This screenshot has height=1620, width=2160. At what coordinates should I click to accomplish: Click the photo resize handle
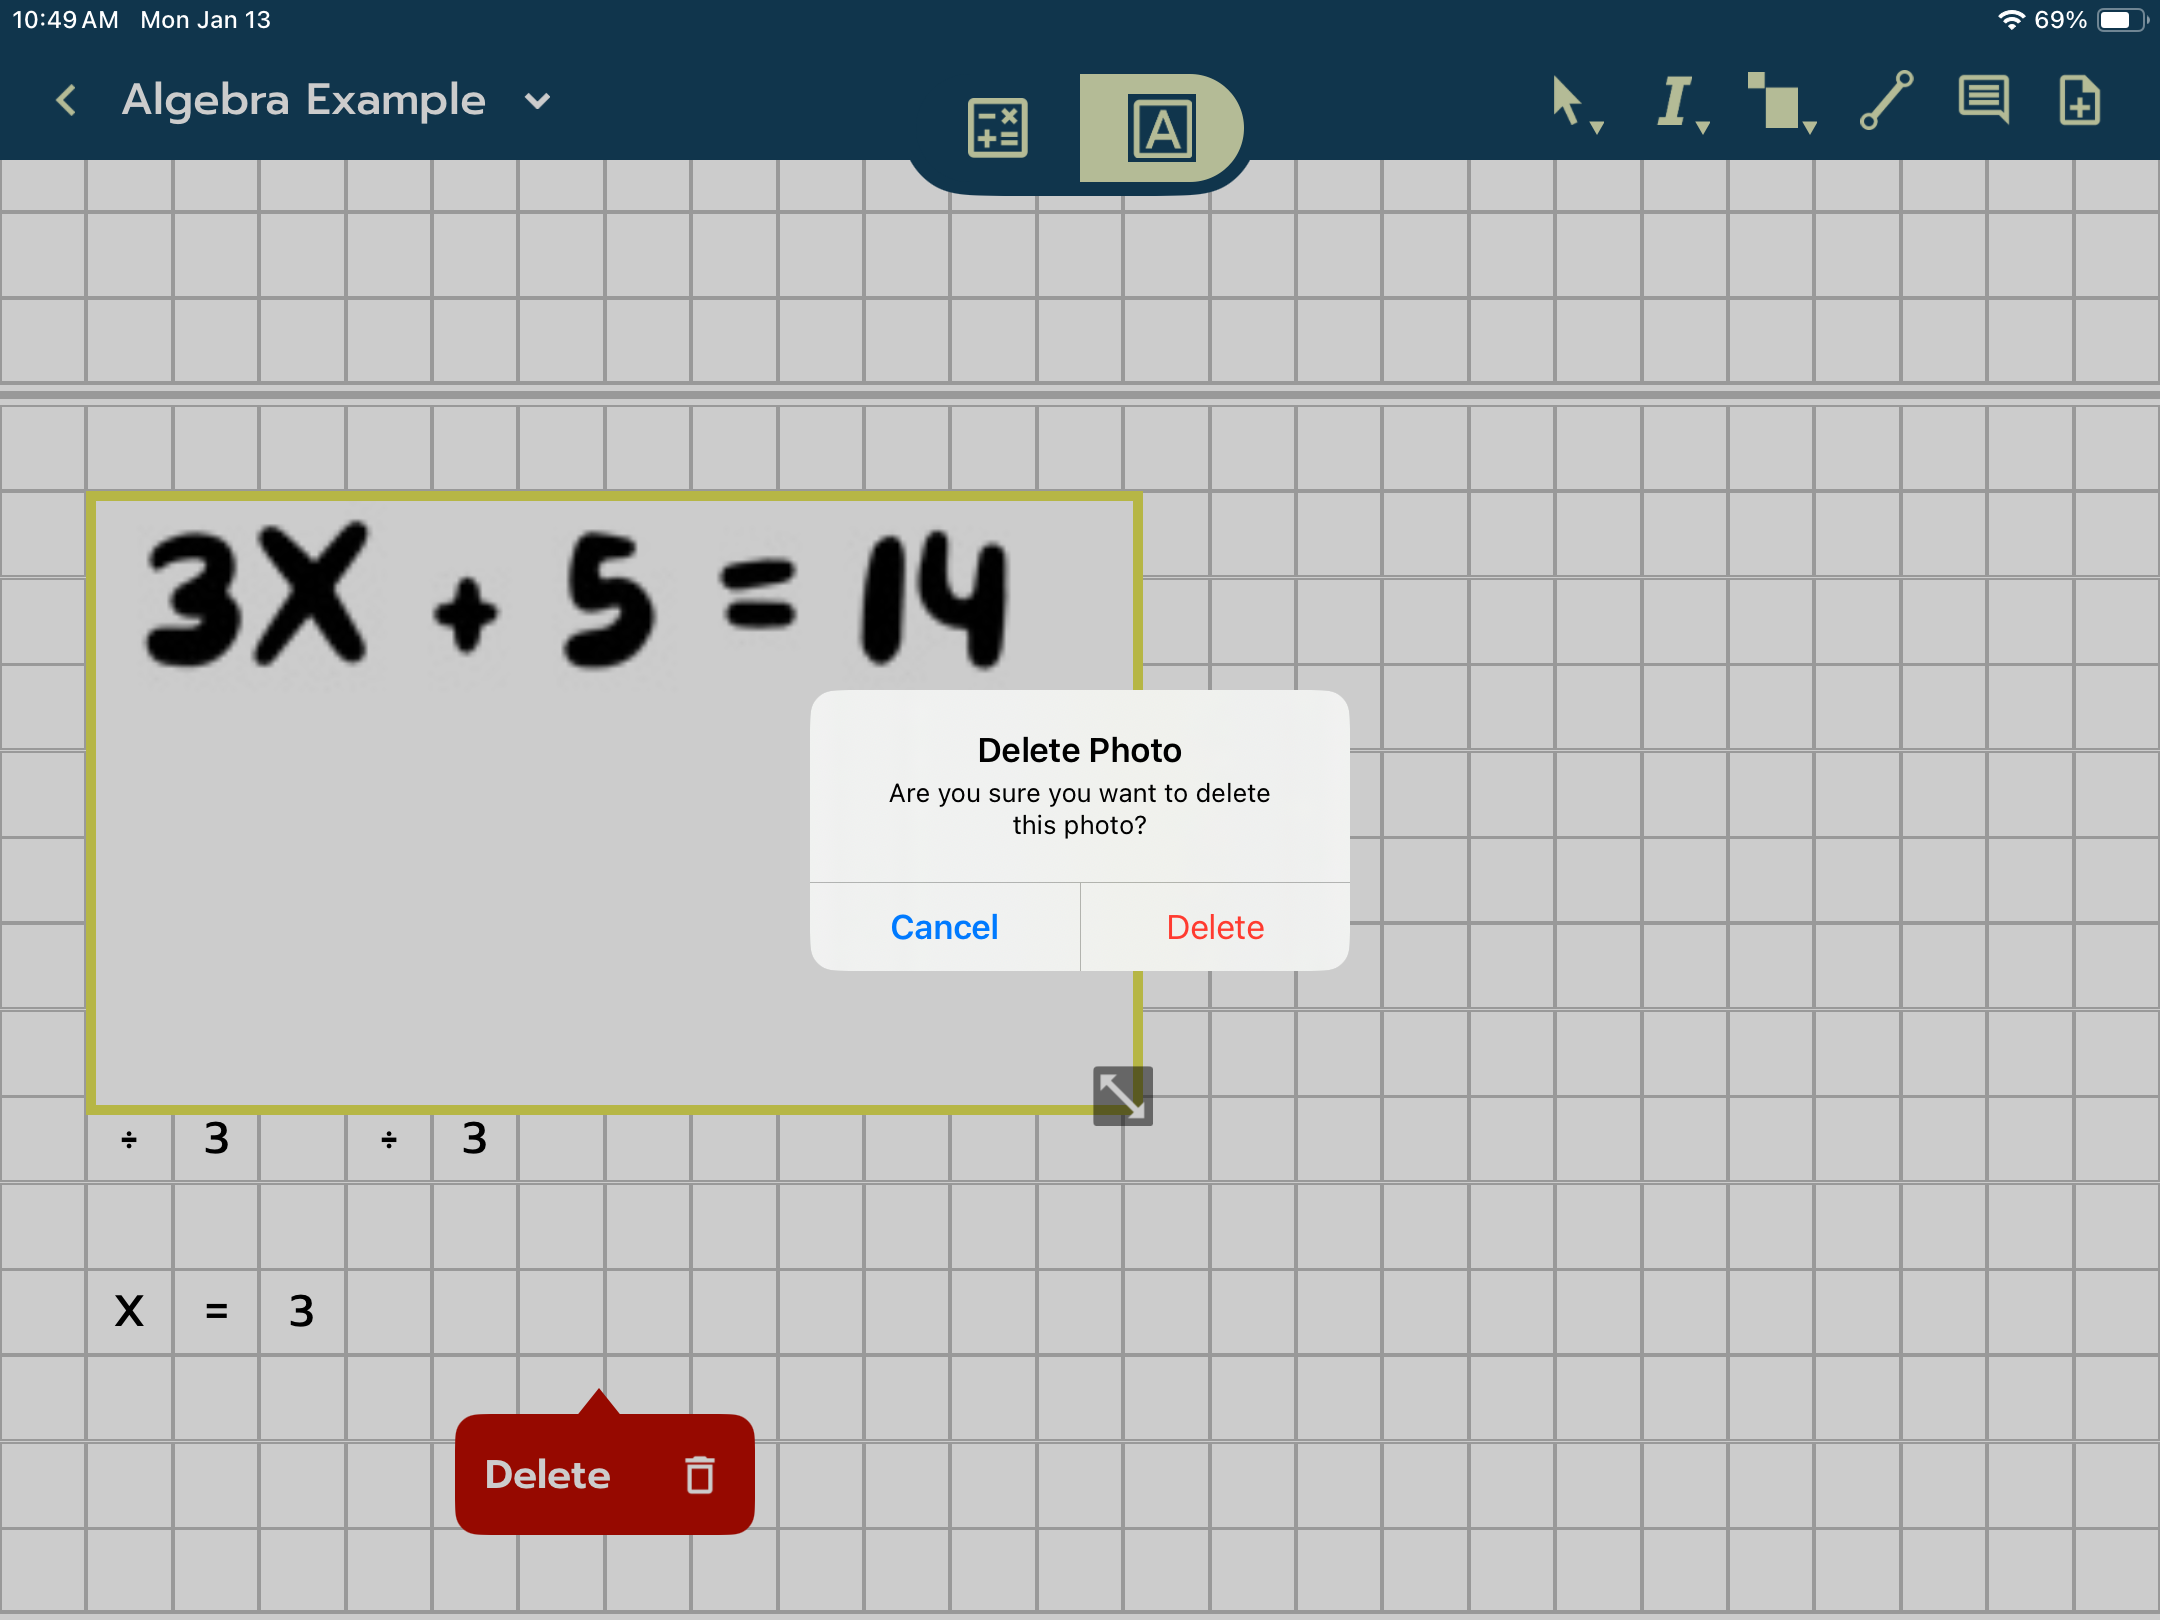(1122, 1095)
